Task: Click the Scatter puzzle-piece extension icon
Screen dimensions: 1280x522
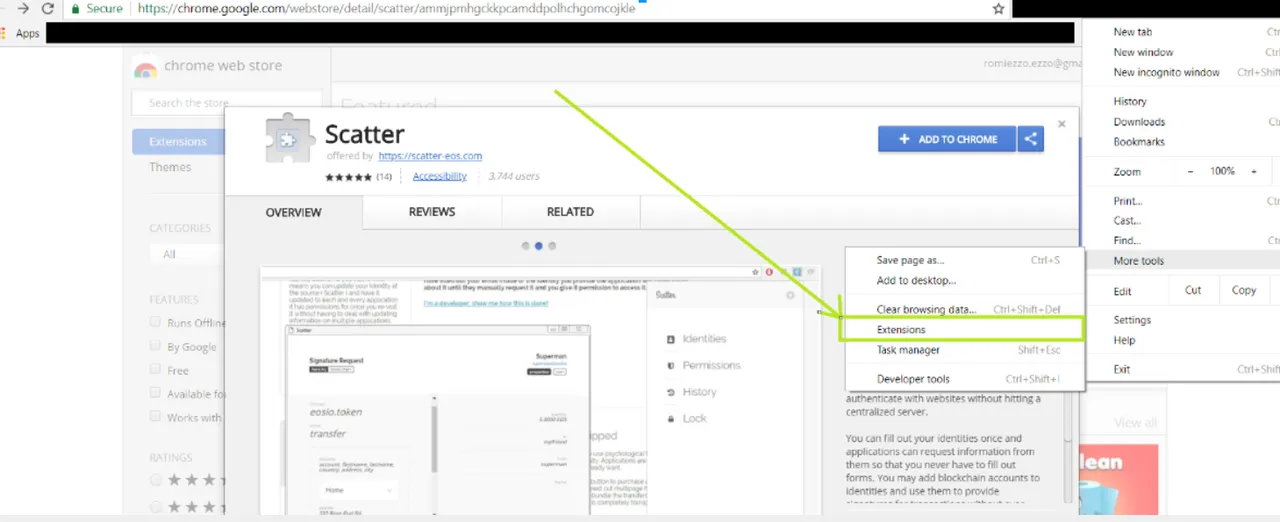Action: [x=290, y=139]
